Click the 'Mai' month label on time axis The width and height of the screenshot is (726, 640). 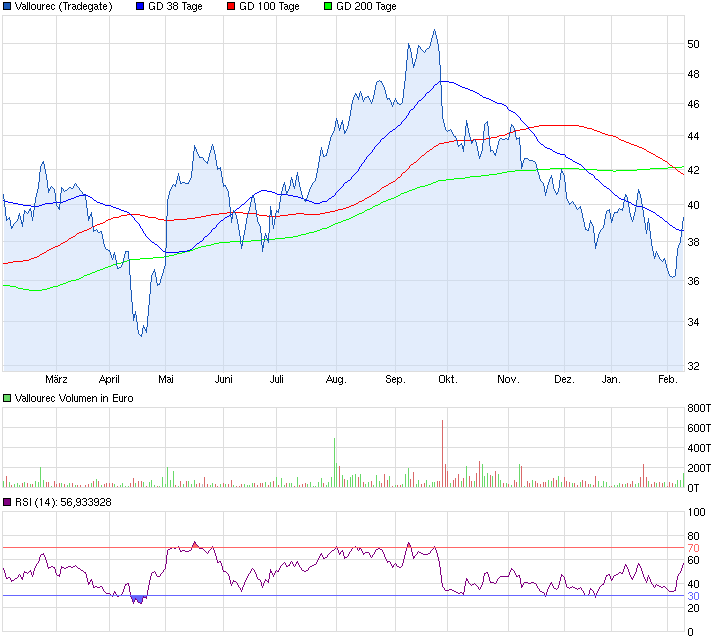point(166,380)
